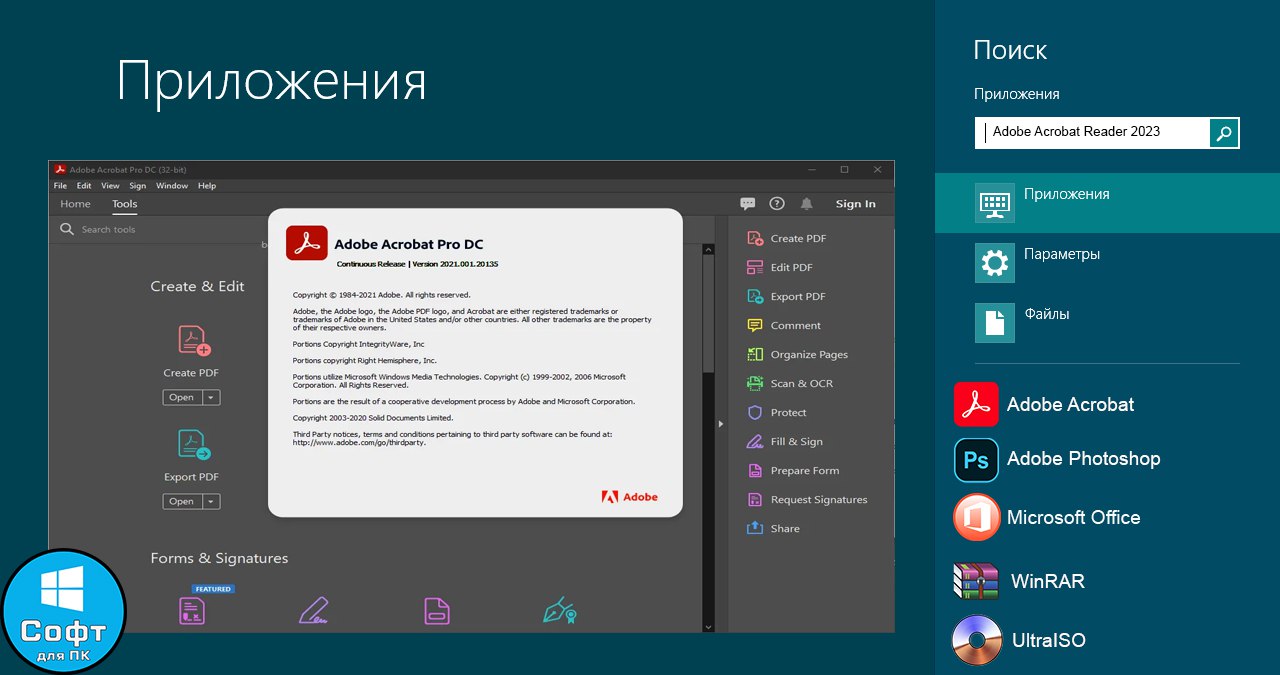The image size is (1280, 675).
Task: Open the notifications bell icon
Action: pyautogui.click(x=807, y=204)
